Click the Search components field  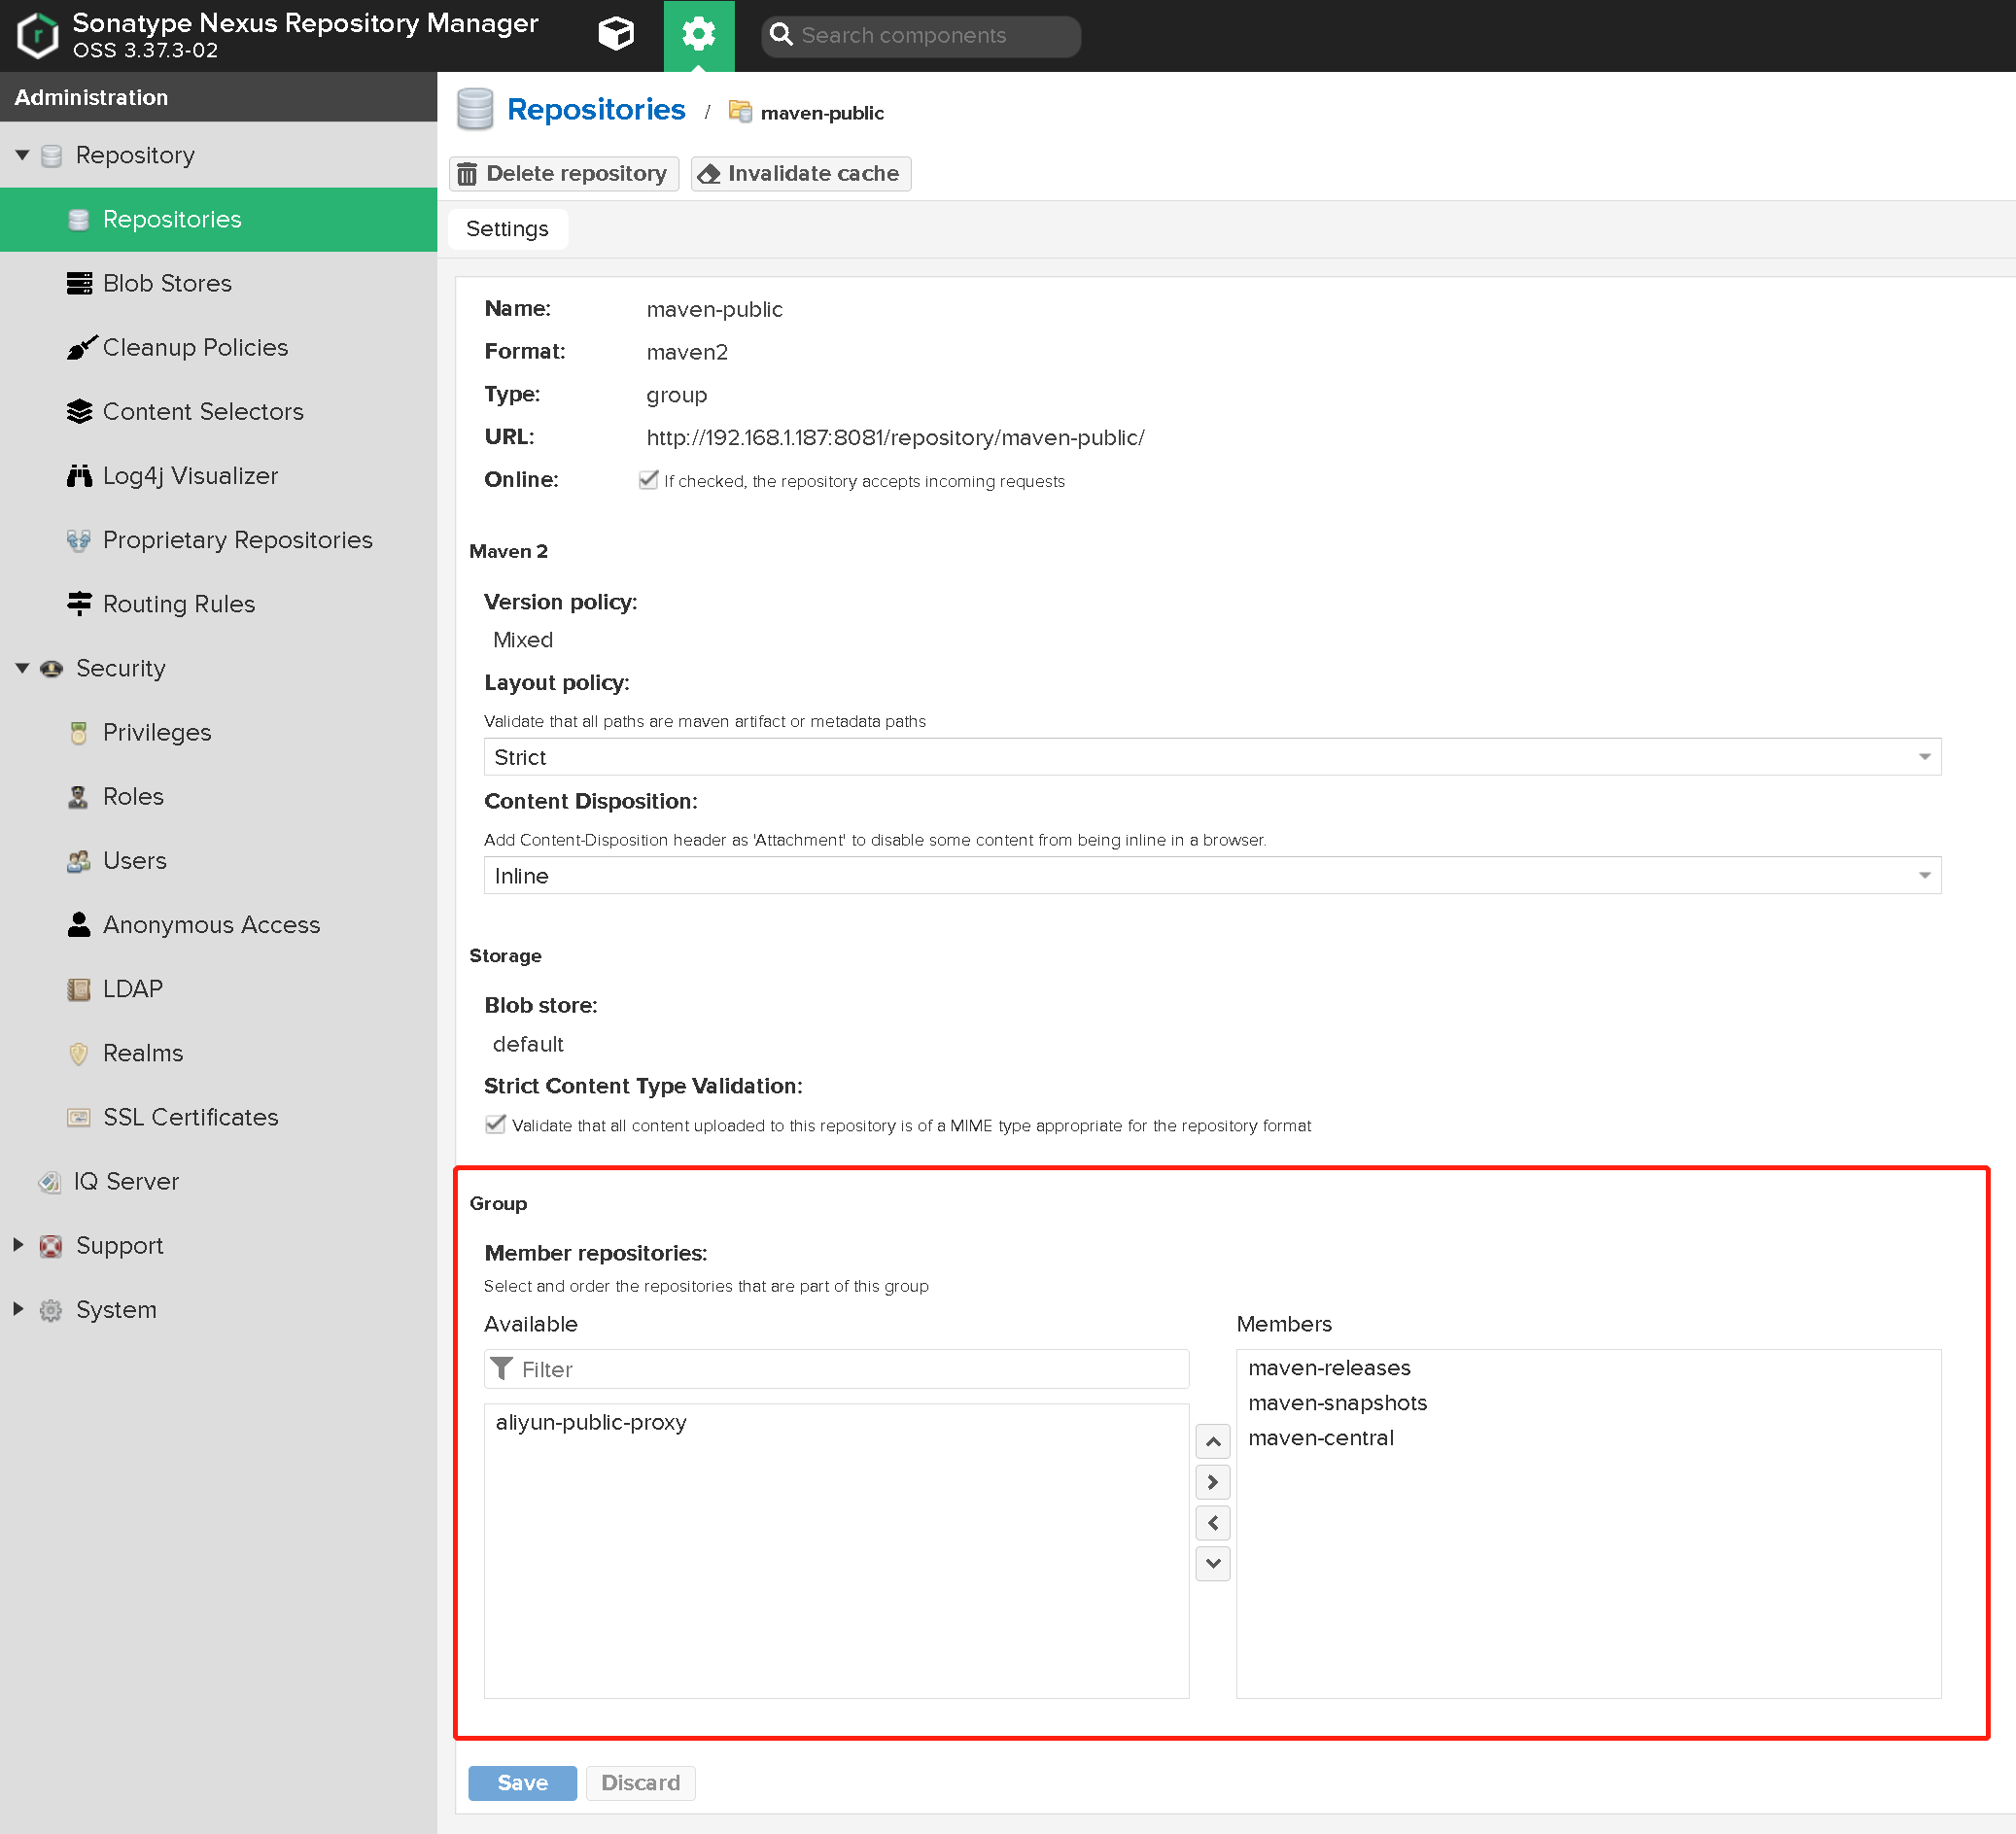click(921, 36)
